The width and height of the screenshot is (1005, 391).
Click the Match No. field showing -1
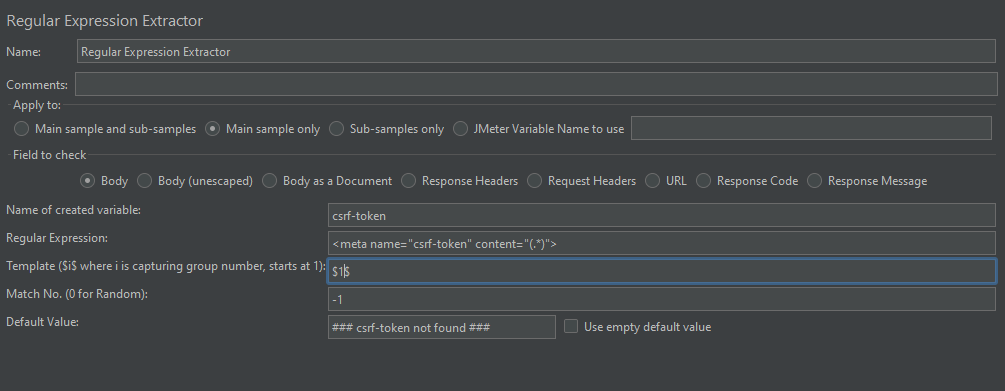[661, 299]
